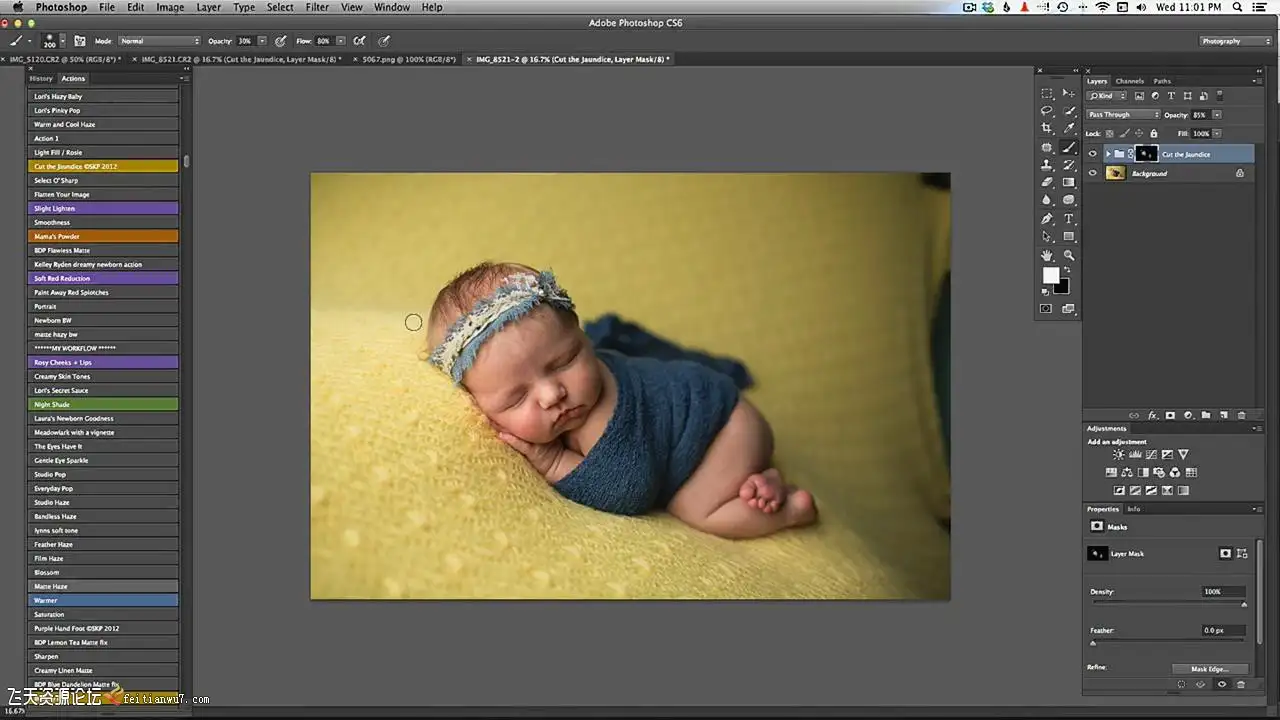Open the brush Mode dropdown

coord(160,41)
